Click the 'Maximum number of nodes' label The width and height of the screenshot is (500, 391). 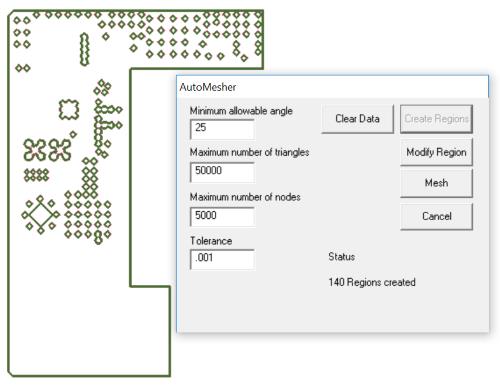click(x=245, y=197)
